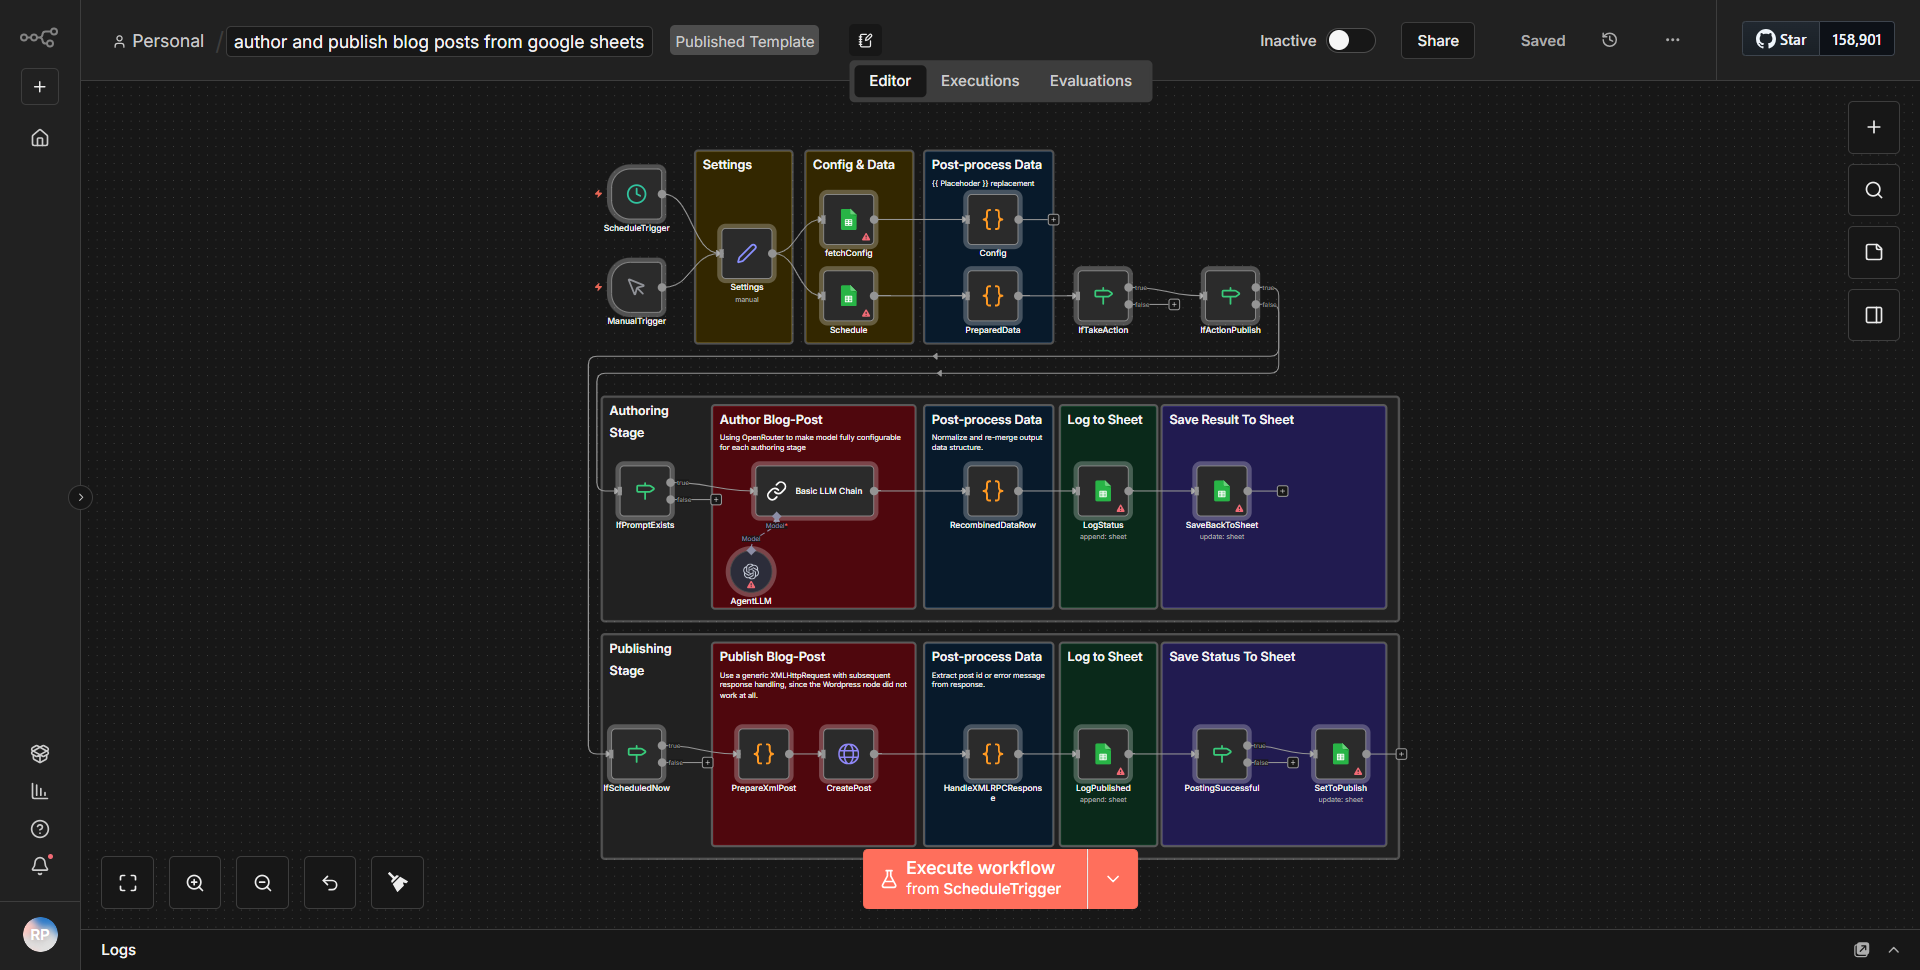Select the ManualTrigger node
Screen dimensions: 1920x970
[x=637, y=287]
